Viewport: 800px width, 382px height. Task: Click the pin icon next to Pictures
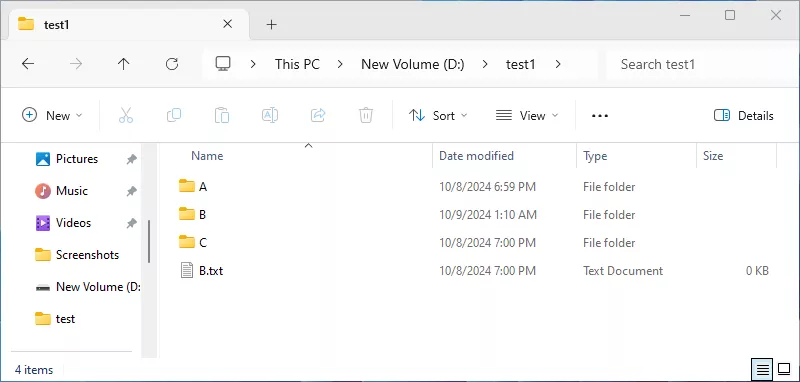(131, 159)
